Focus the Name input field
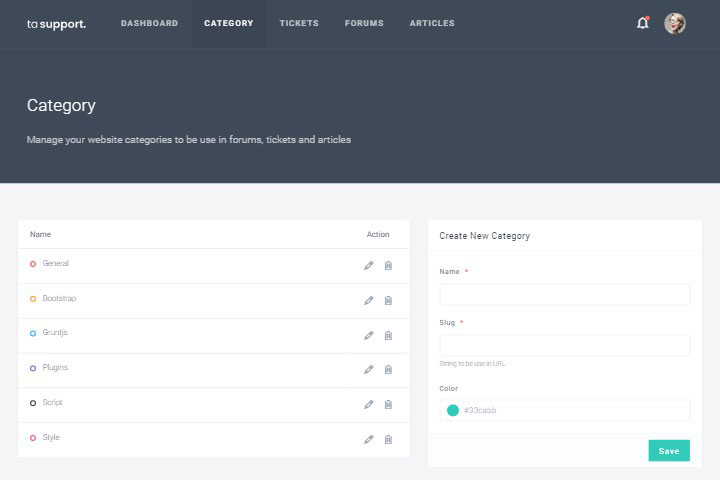Viewport: 720px width, 480px height. 564,294
